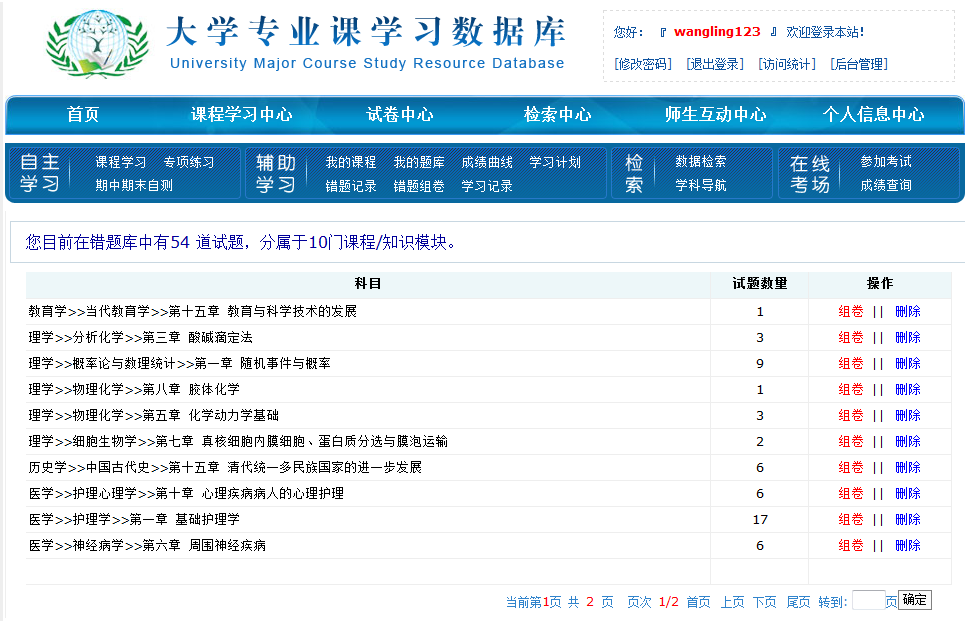Open 我的课程 menu item
The image size is (968, 621).
pyautogui.click(x=351, y=162)
